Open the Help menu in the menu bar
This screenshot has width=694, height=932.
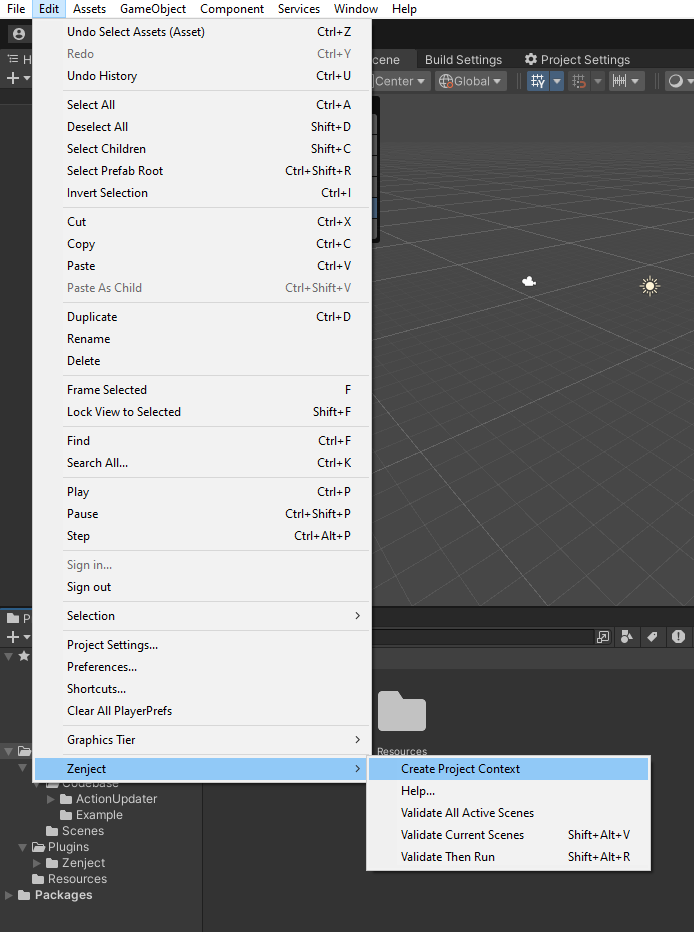pos(404,9)
